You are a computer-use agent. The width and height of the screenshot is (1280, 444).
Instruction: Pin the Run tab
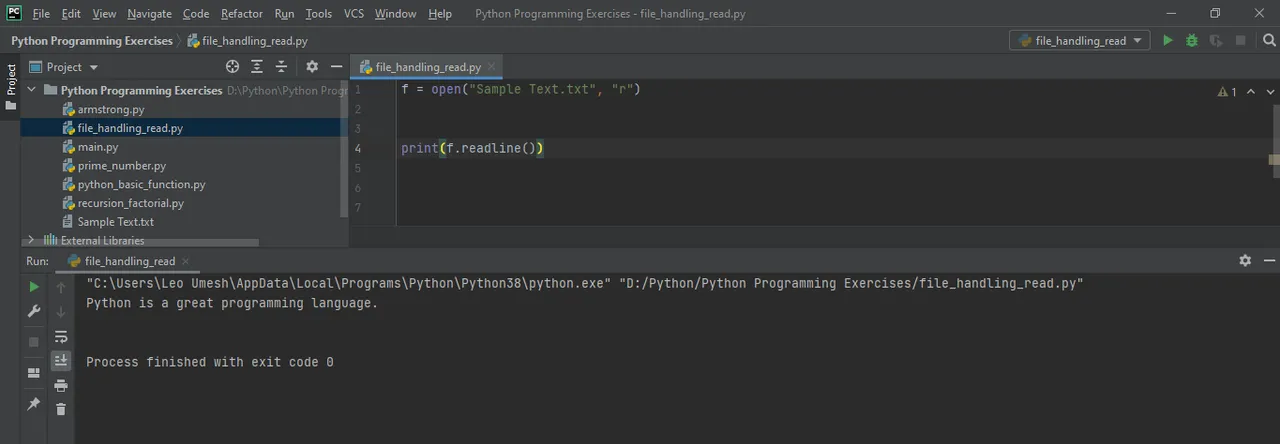34,404
